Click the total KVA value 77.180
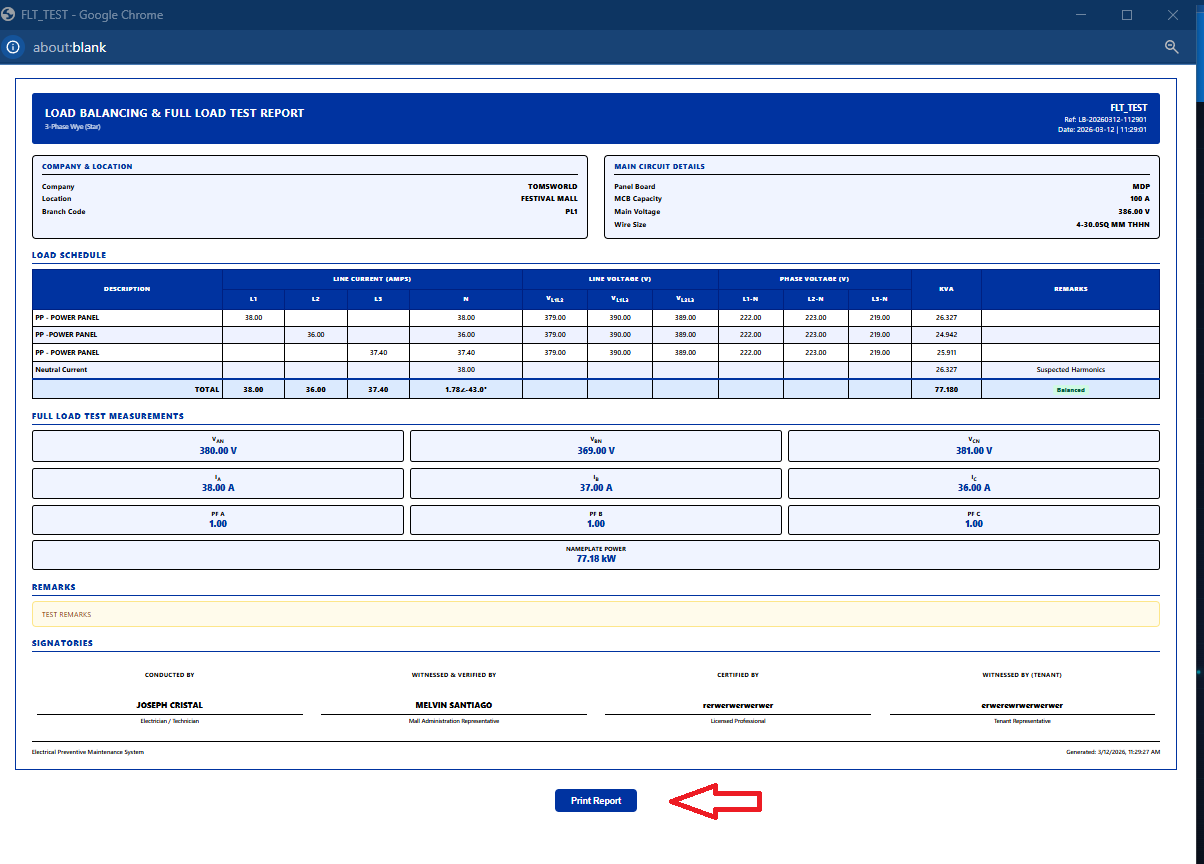This screenshot has width=1204, height=864. [x=946, y=390]
